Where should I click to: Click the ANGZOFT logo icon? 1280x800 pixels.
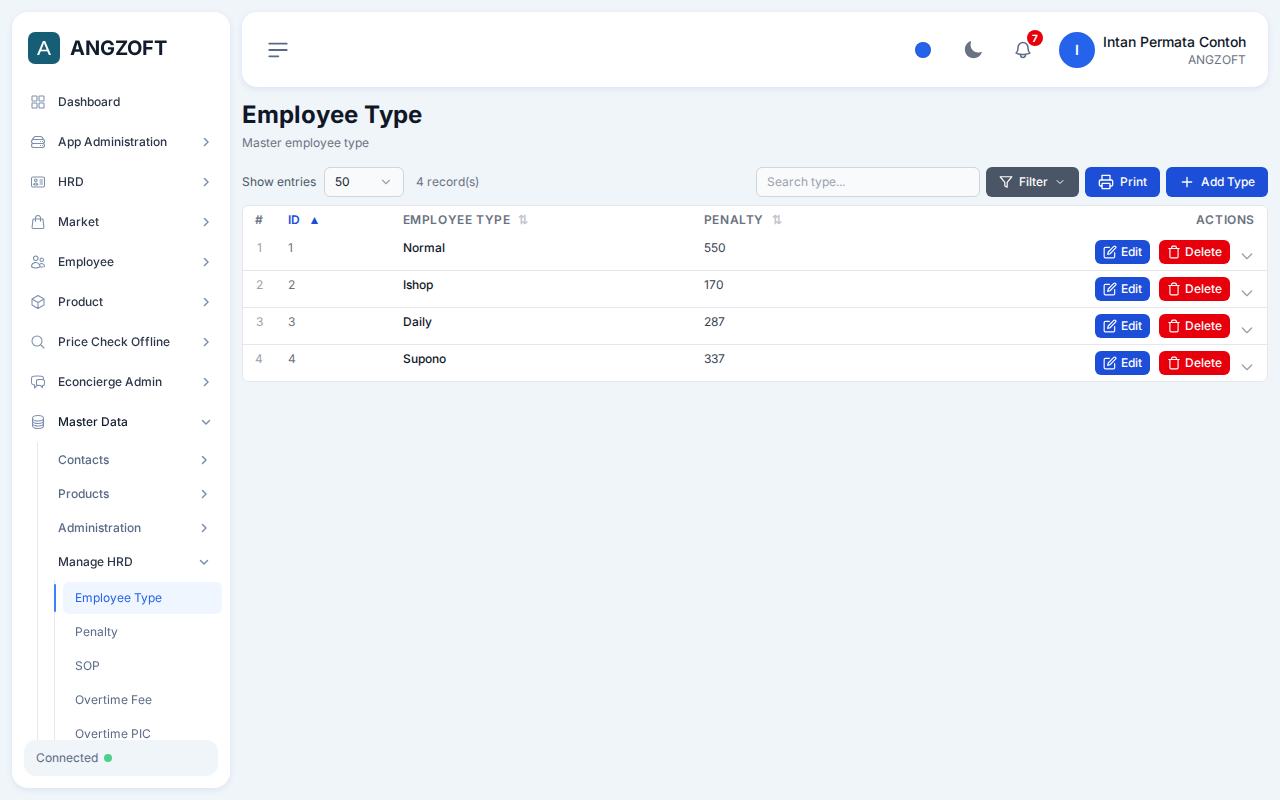pyautogui.click(x=44, y=48)
